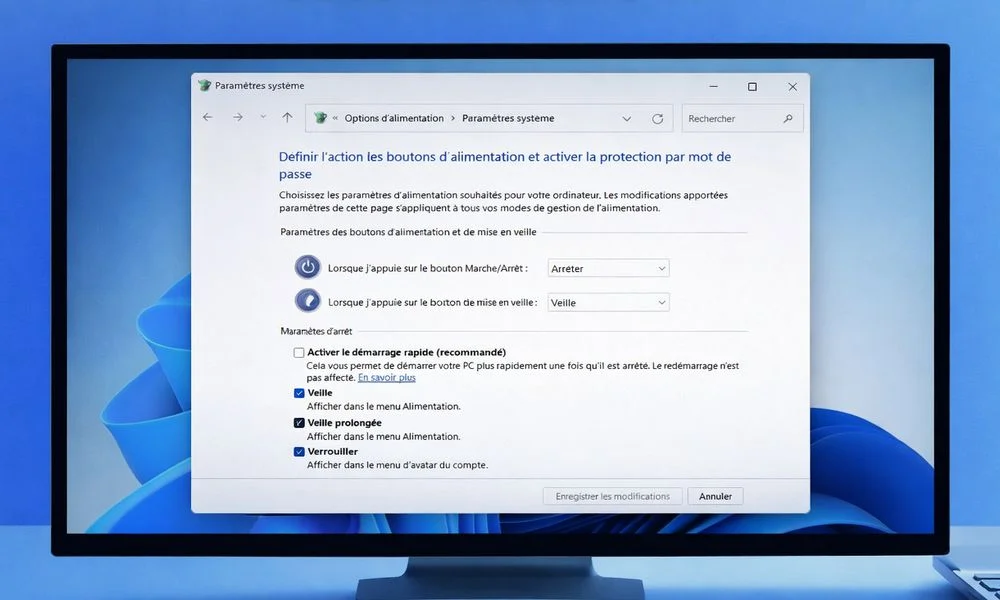Refresh the page with the reload icon

click(657, 118)
